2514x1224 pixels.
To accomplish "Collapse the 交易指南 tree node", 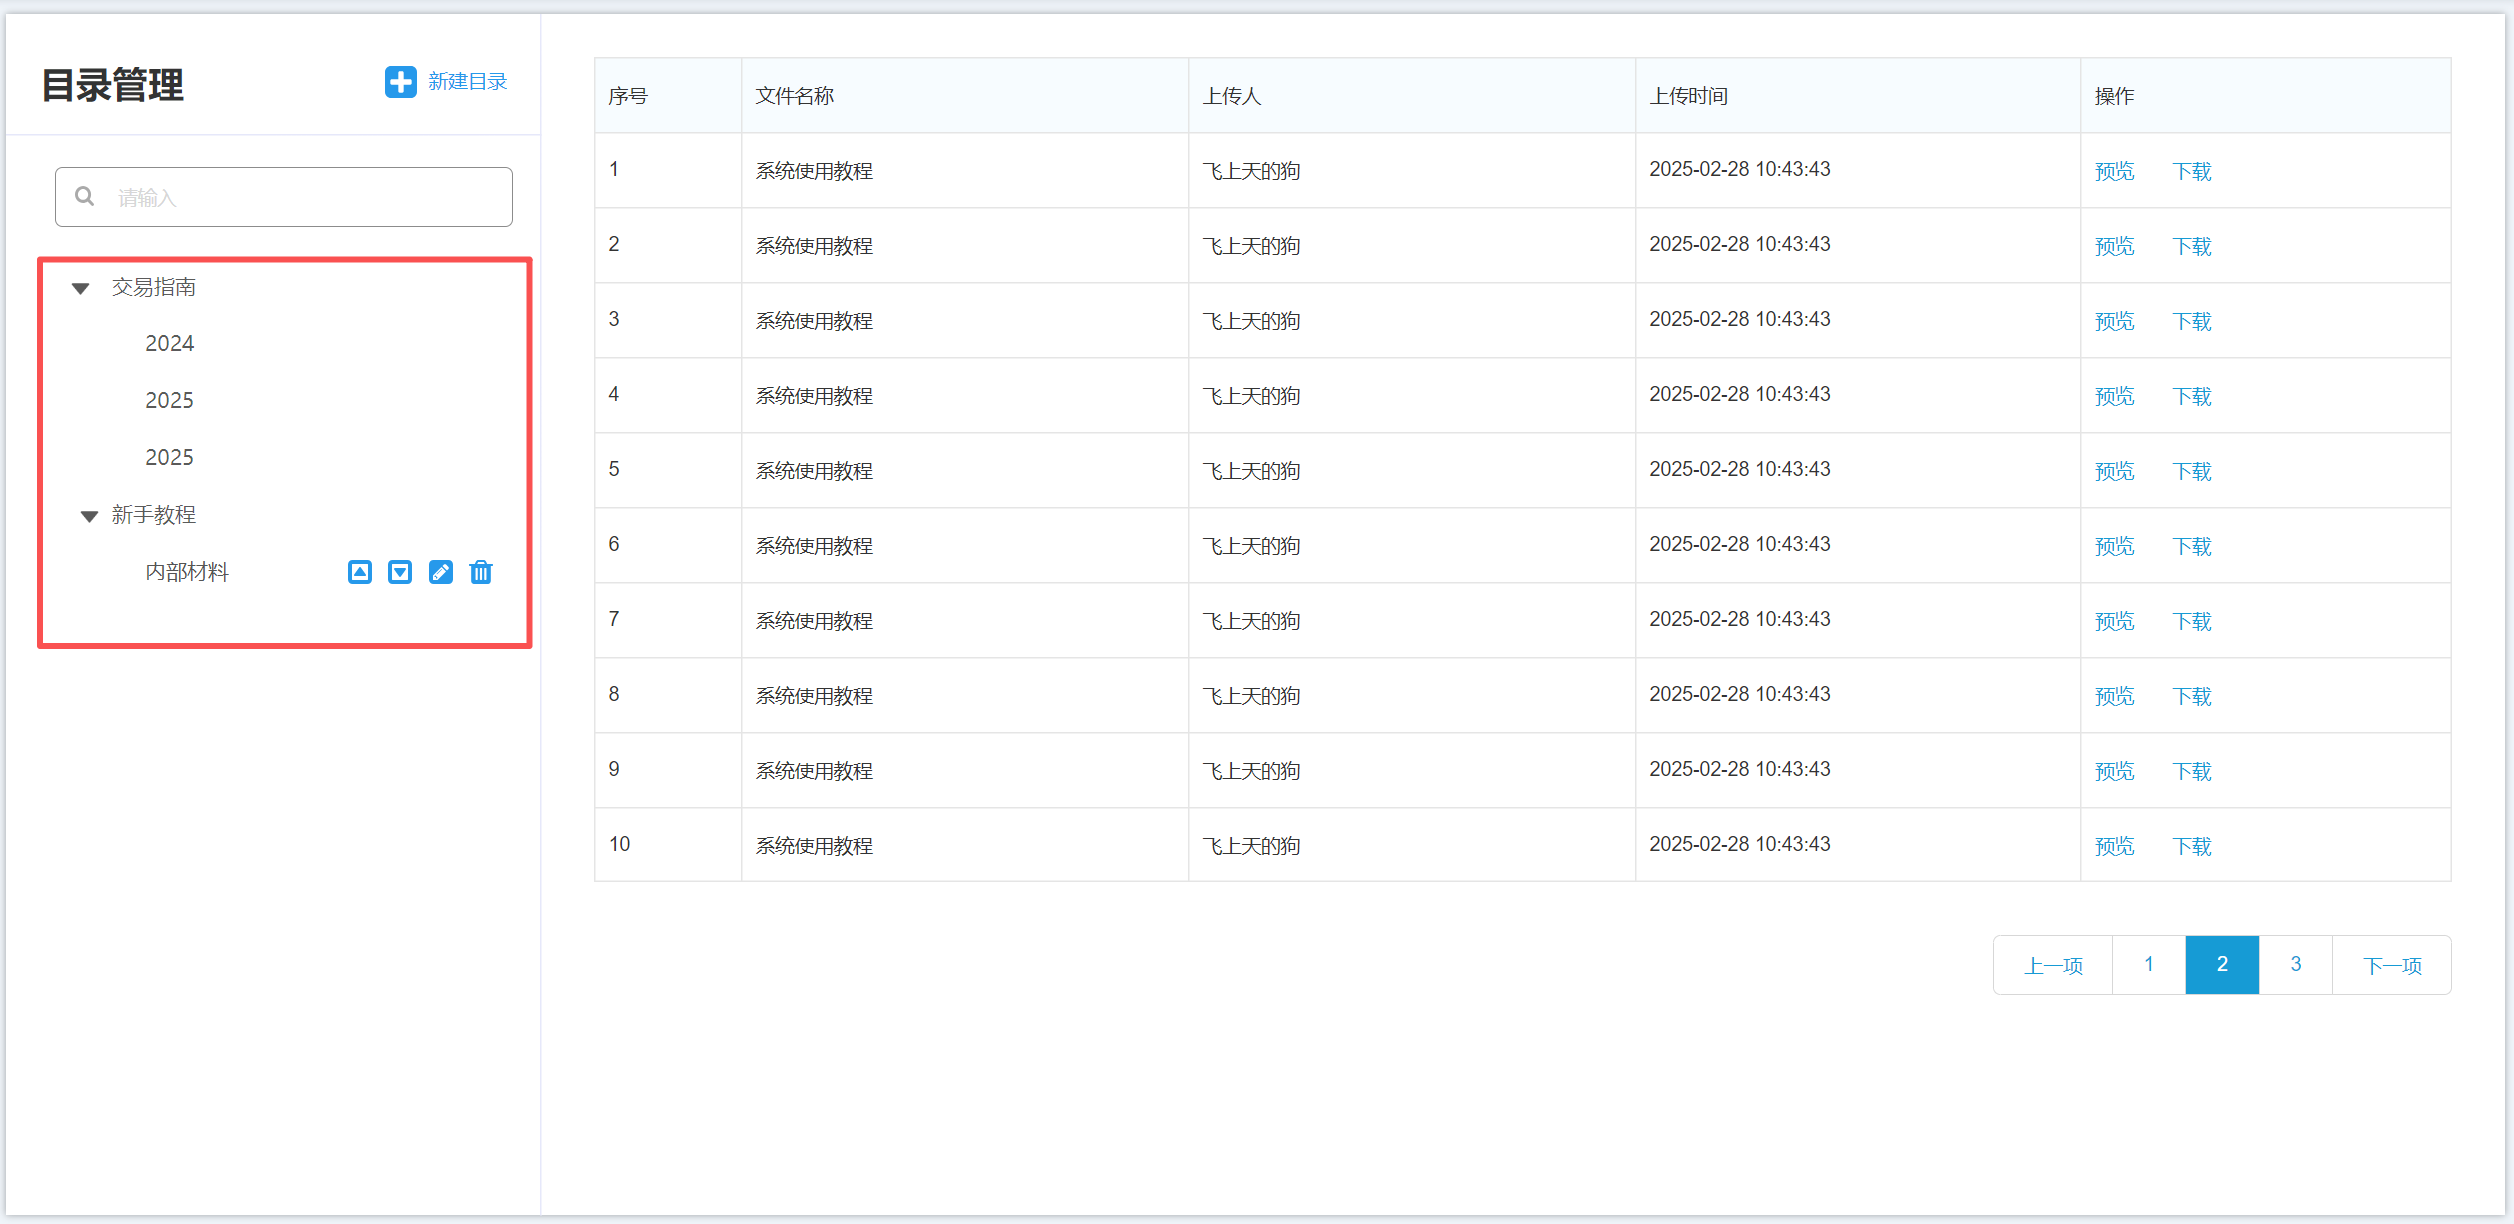I will pos(81,288).
